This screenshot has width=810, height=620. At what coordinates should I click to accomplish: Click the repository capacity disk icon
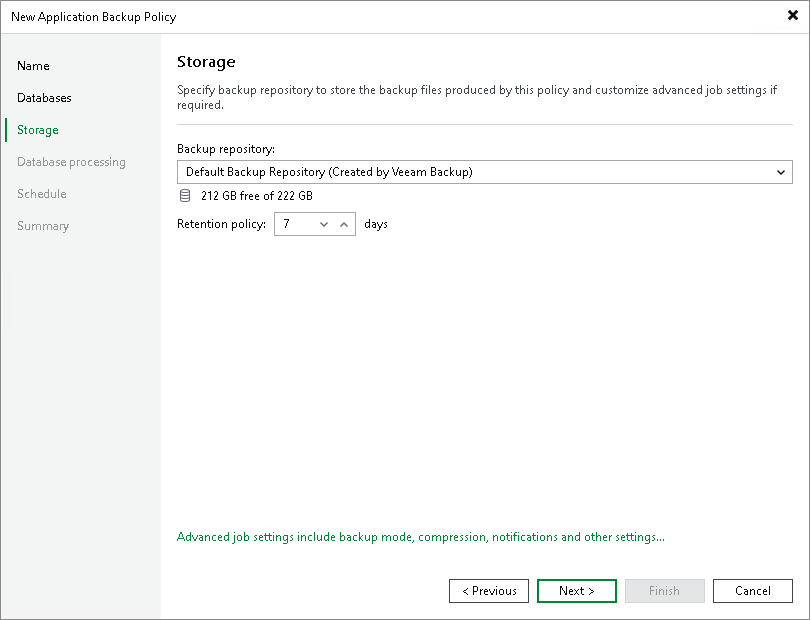pyautogui.click(x=185, y=196)
